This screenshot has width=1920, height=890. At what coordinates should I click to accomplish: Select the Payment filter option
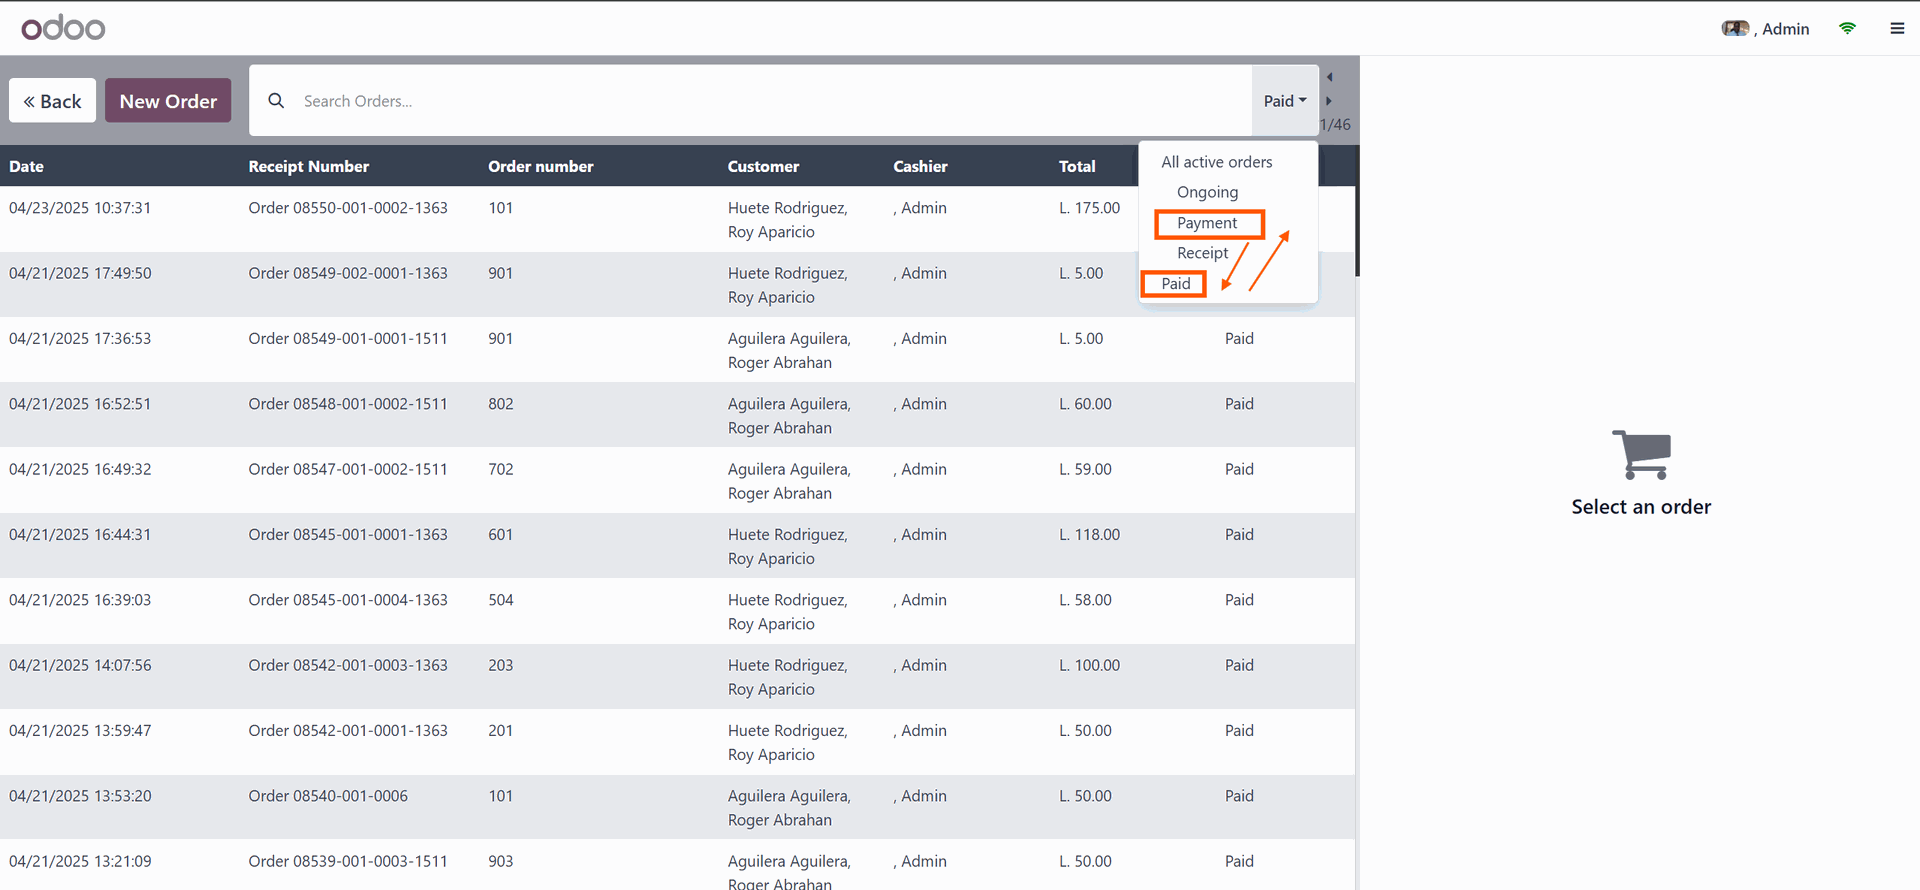point(1207,223)
